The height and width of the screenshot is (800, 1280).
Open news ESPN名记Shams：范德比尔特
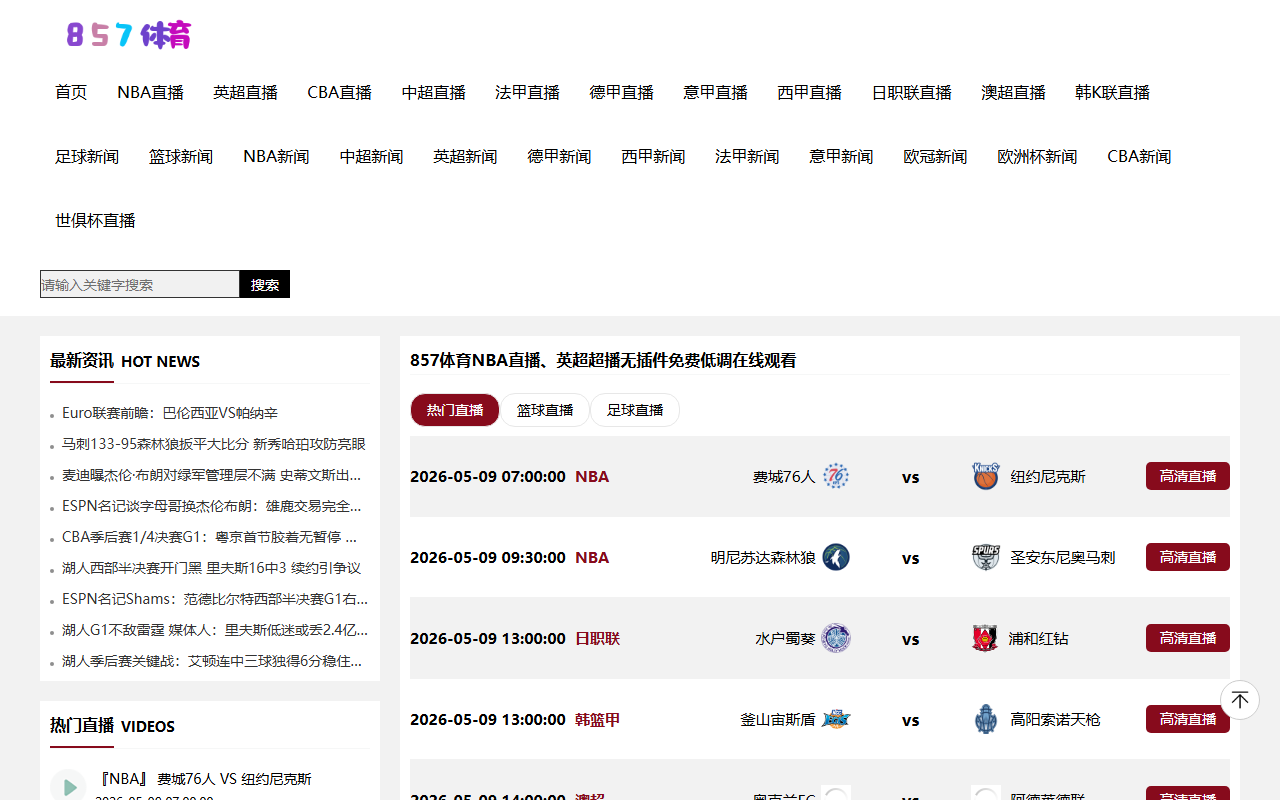pos(215,599)
